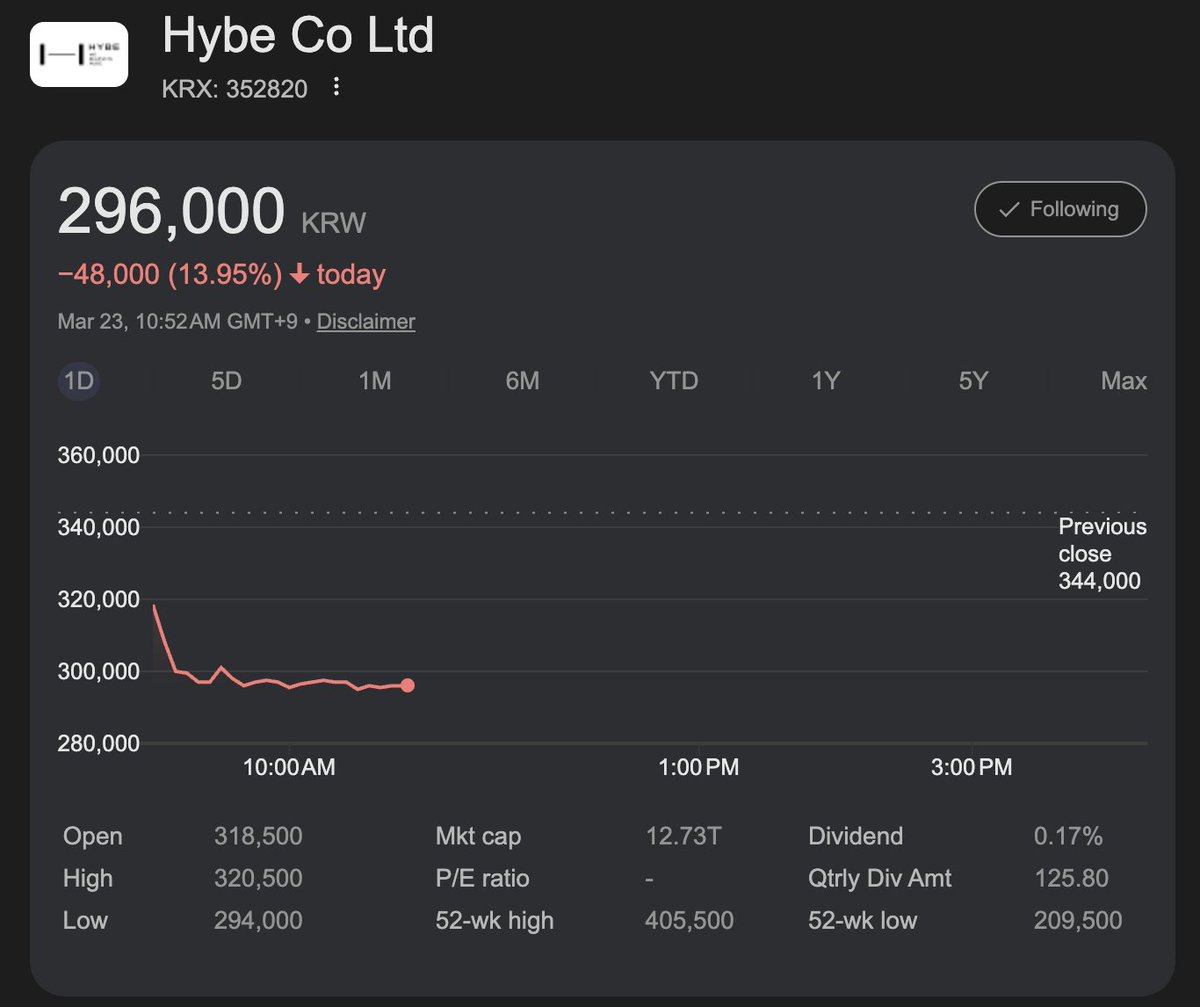Image resolution: width=1200 pixels, height=1007 pixels.
Task: Click the Dividend value 0.17%
Action: pos(1068,836)
